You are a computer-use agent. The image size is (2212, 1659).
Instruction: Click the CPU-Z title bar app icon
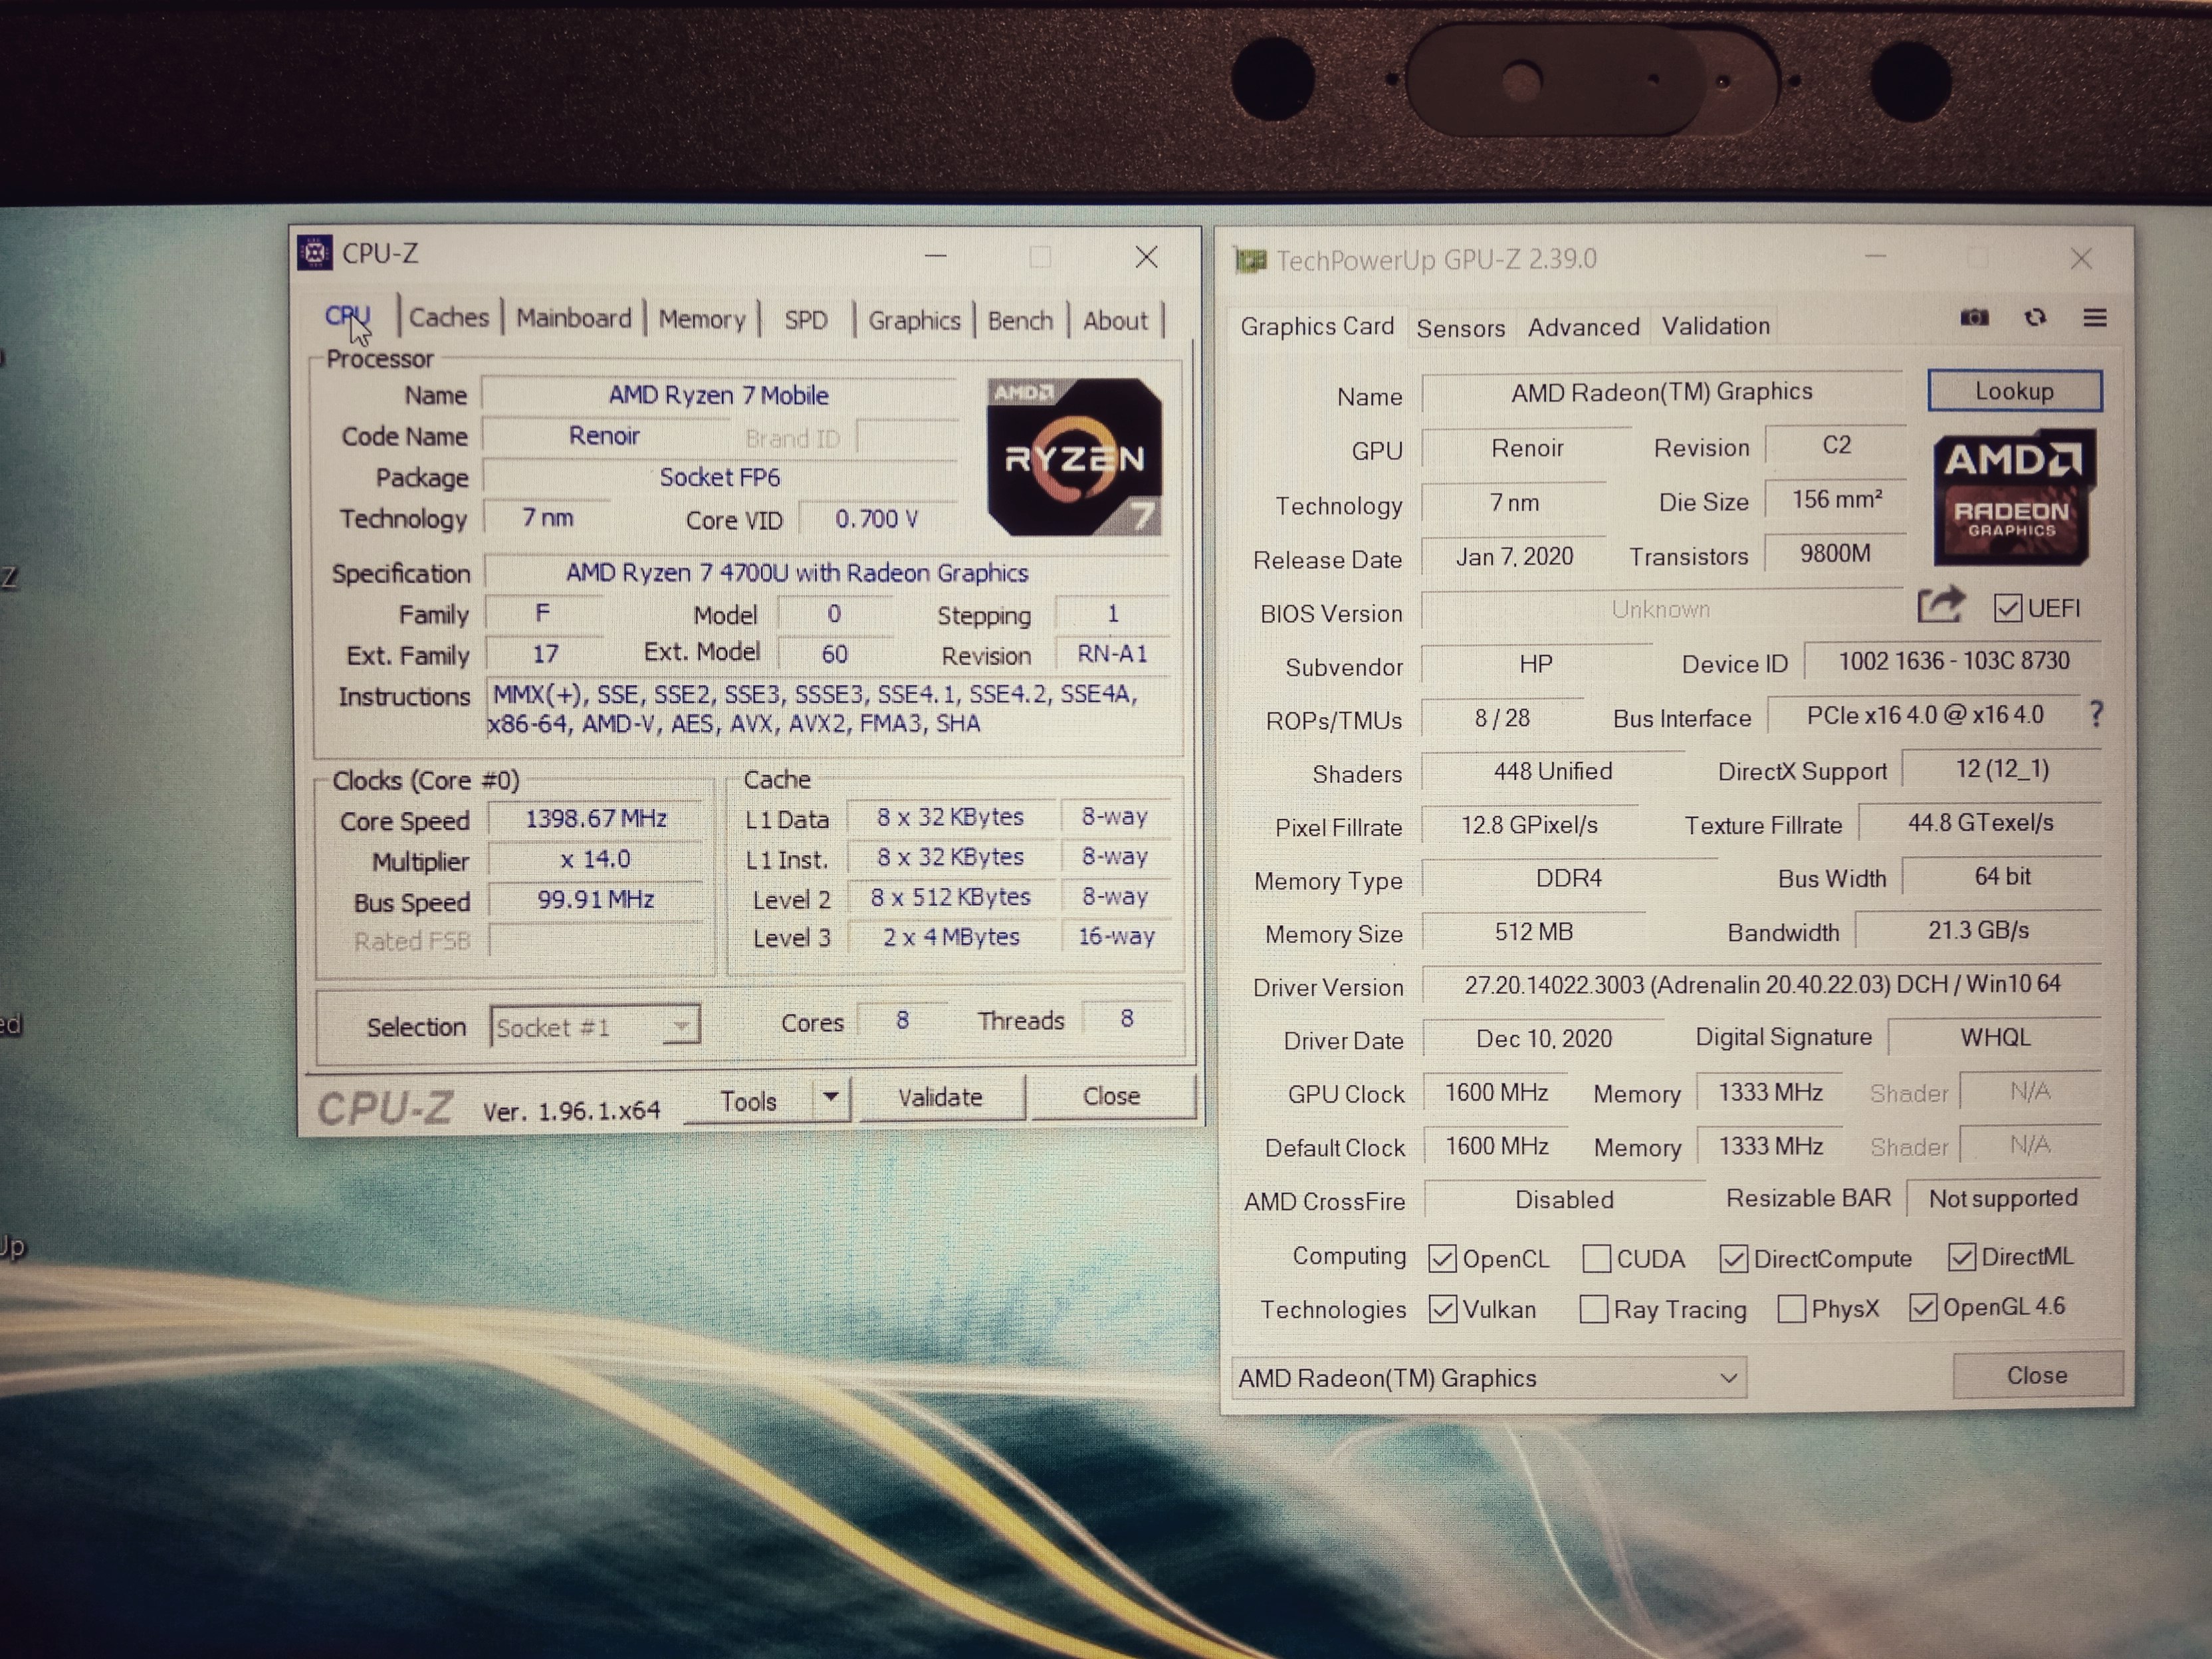click(315, 253)
